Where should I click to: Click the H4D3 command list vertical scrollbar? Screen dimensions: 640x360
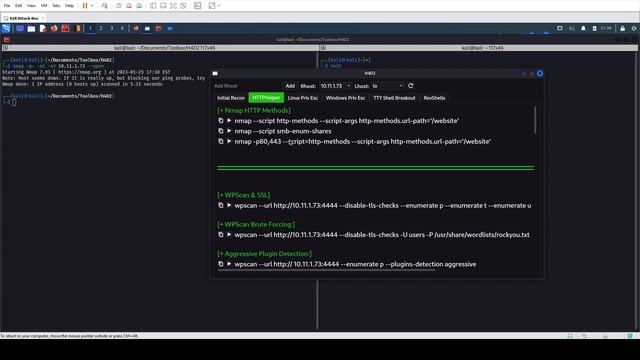point(535,120)
